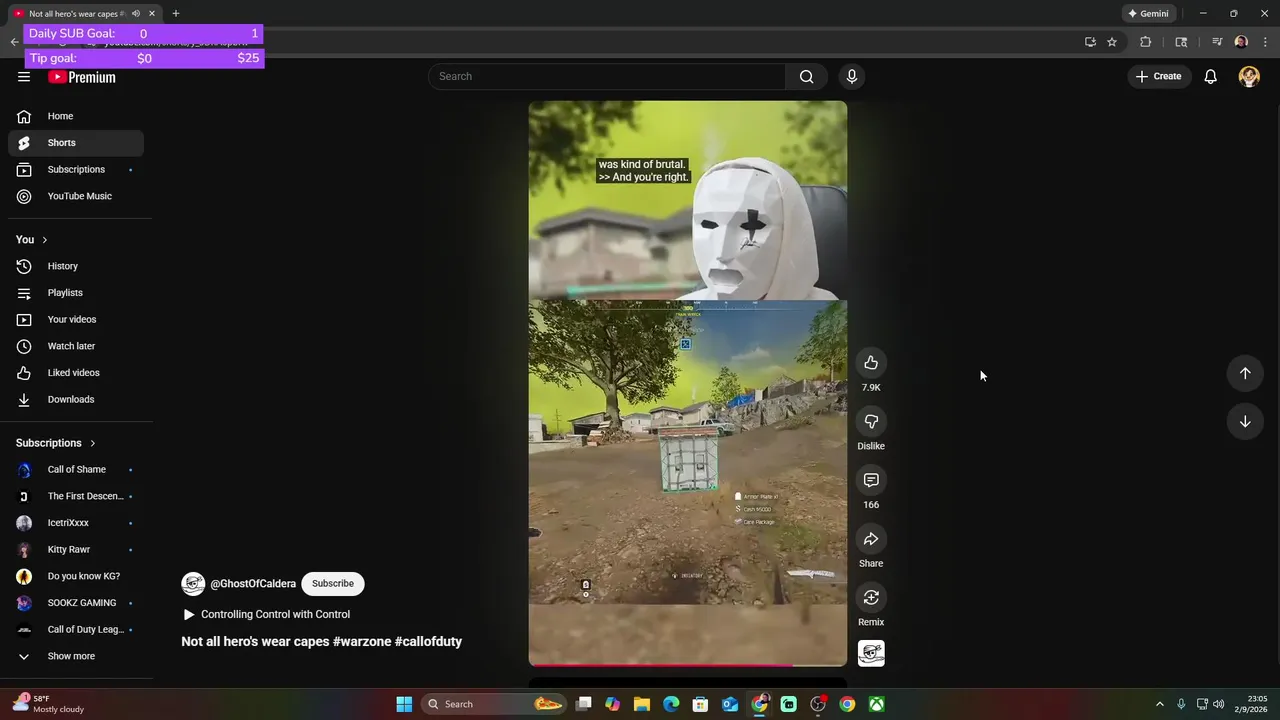Open Subscriptions in the sidebar
This screenshot has height=720, width=1280.
click(x=76, y=170)
